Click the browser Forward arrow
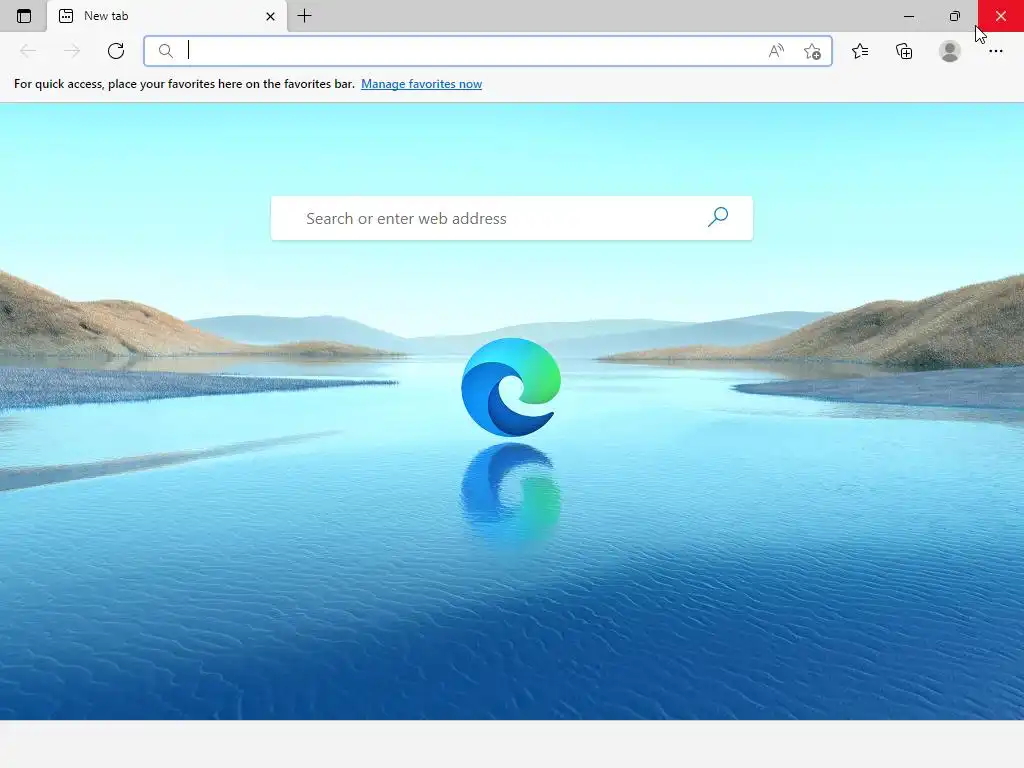 coord(72,51)
